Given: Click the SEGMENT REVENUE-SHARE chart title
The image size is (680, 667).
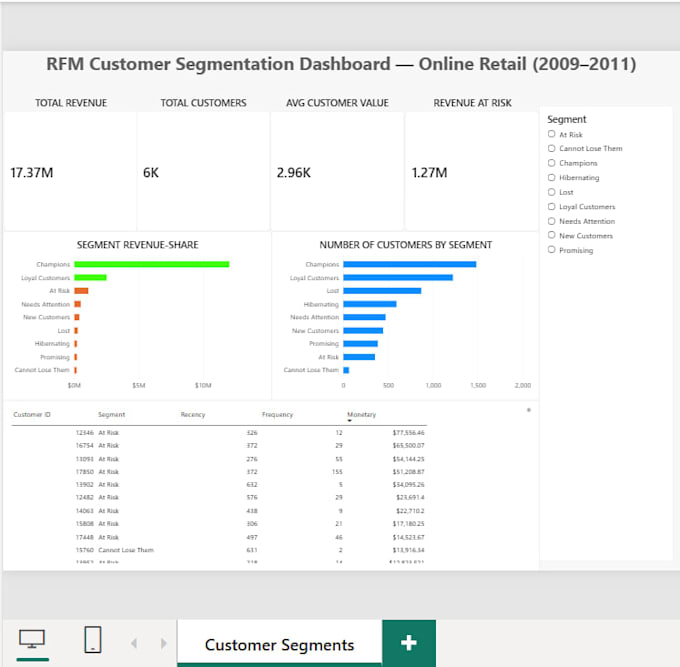Looking at the screenshot, I should pyautogui.click(x=137, y=245).
